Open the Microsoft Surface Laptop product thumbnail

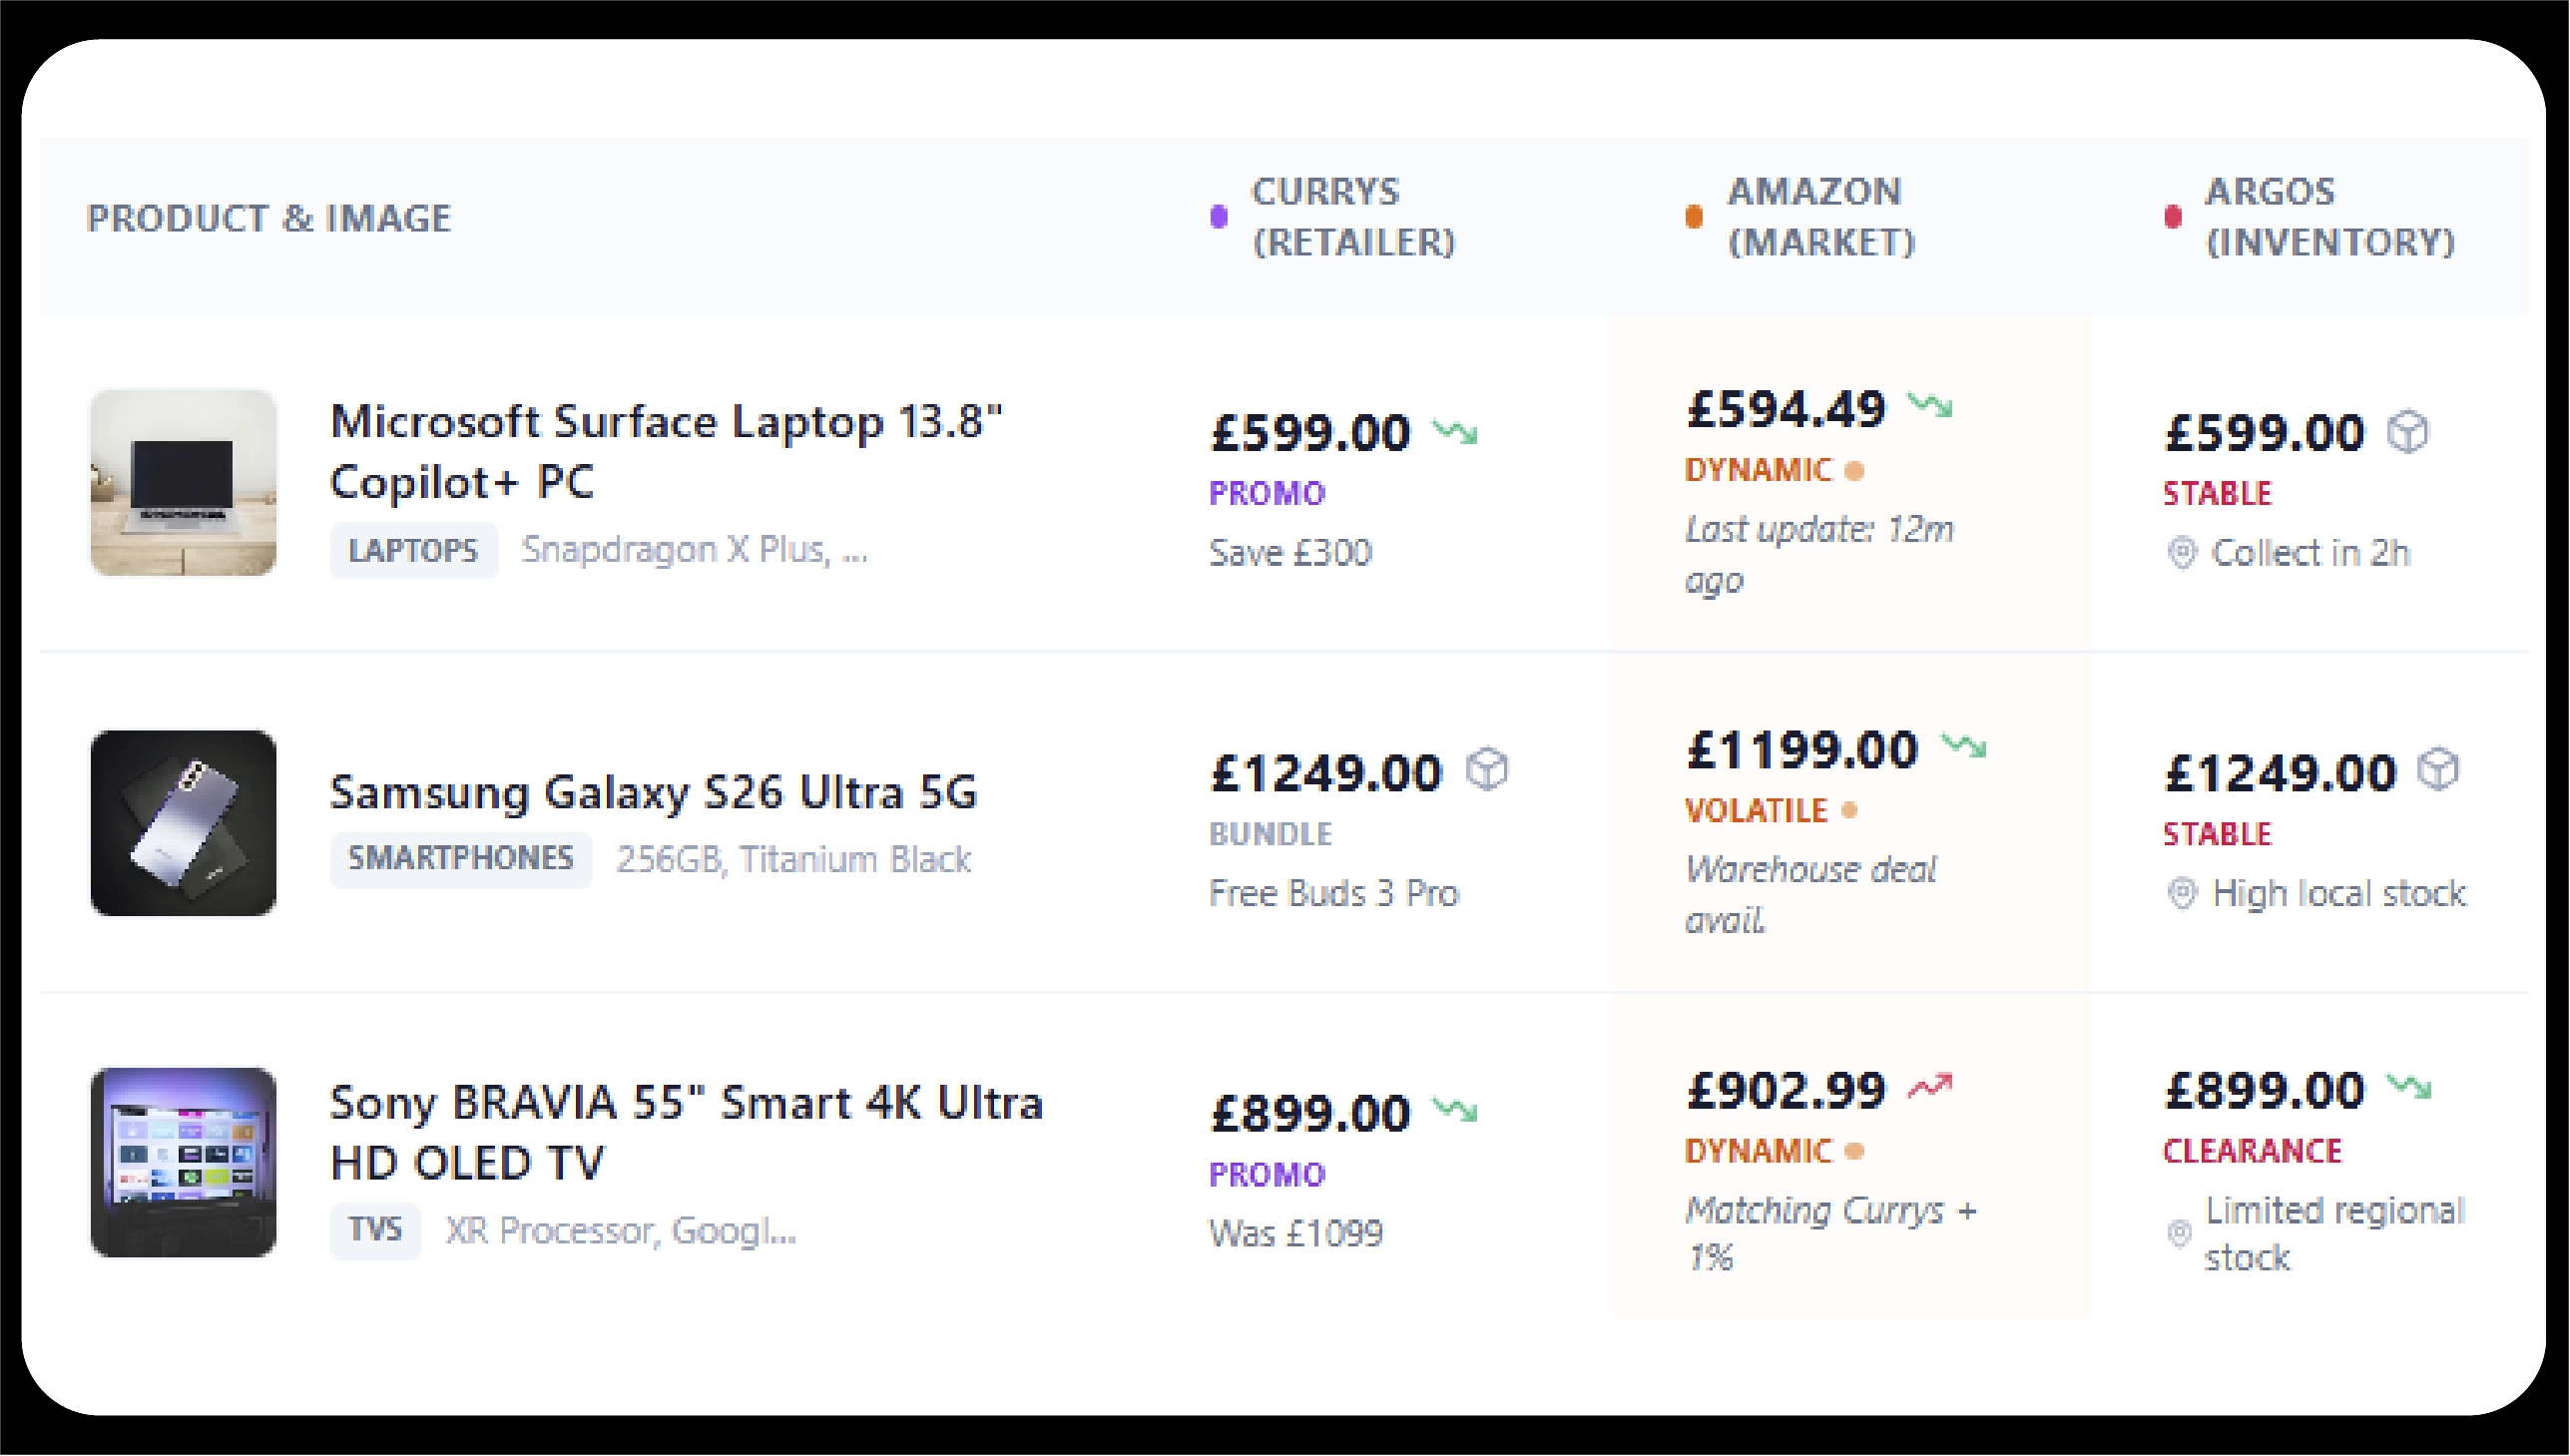tap(183, 483)
